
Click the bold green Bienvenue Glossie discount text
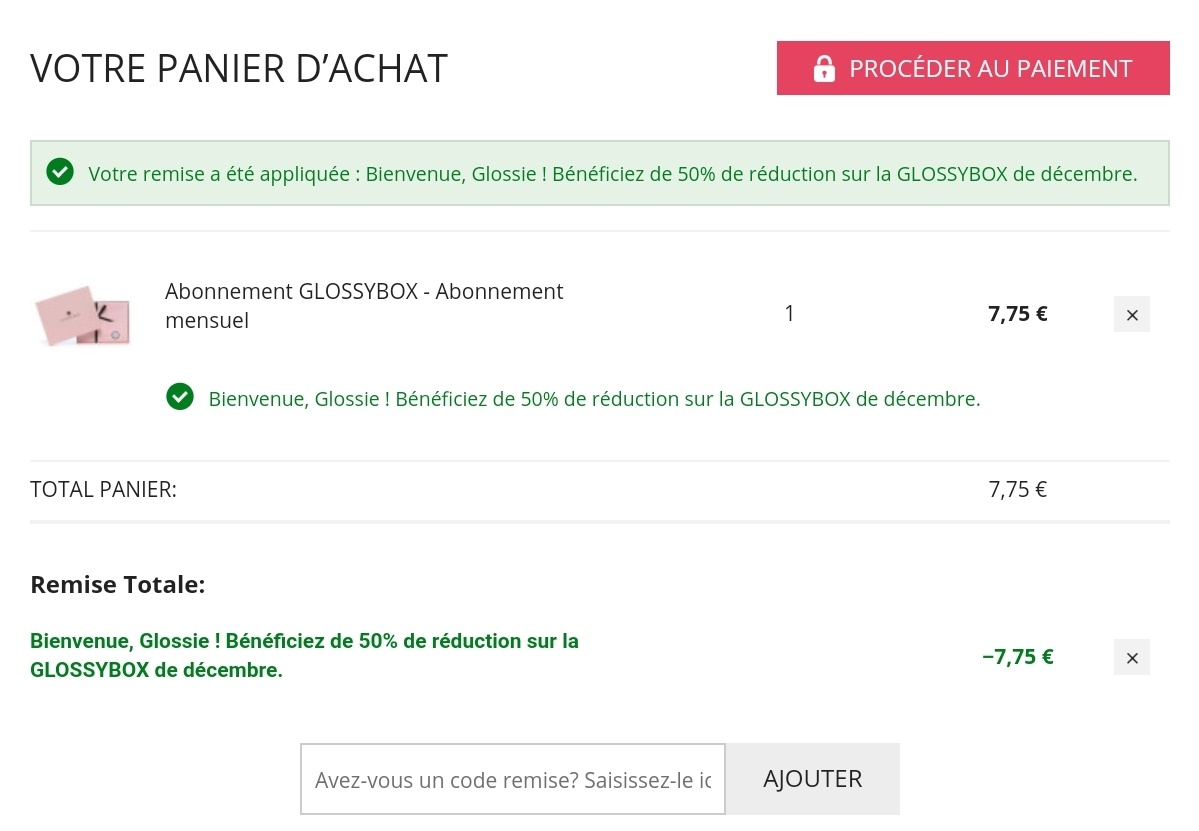[x=304, y=655]
